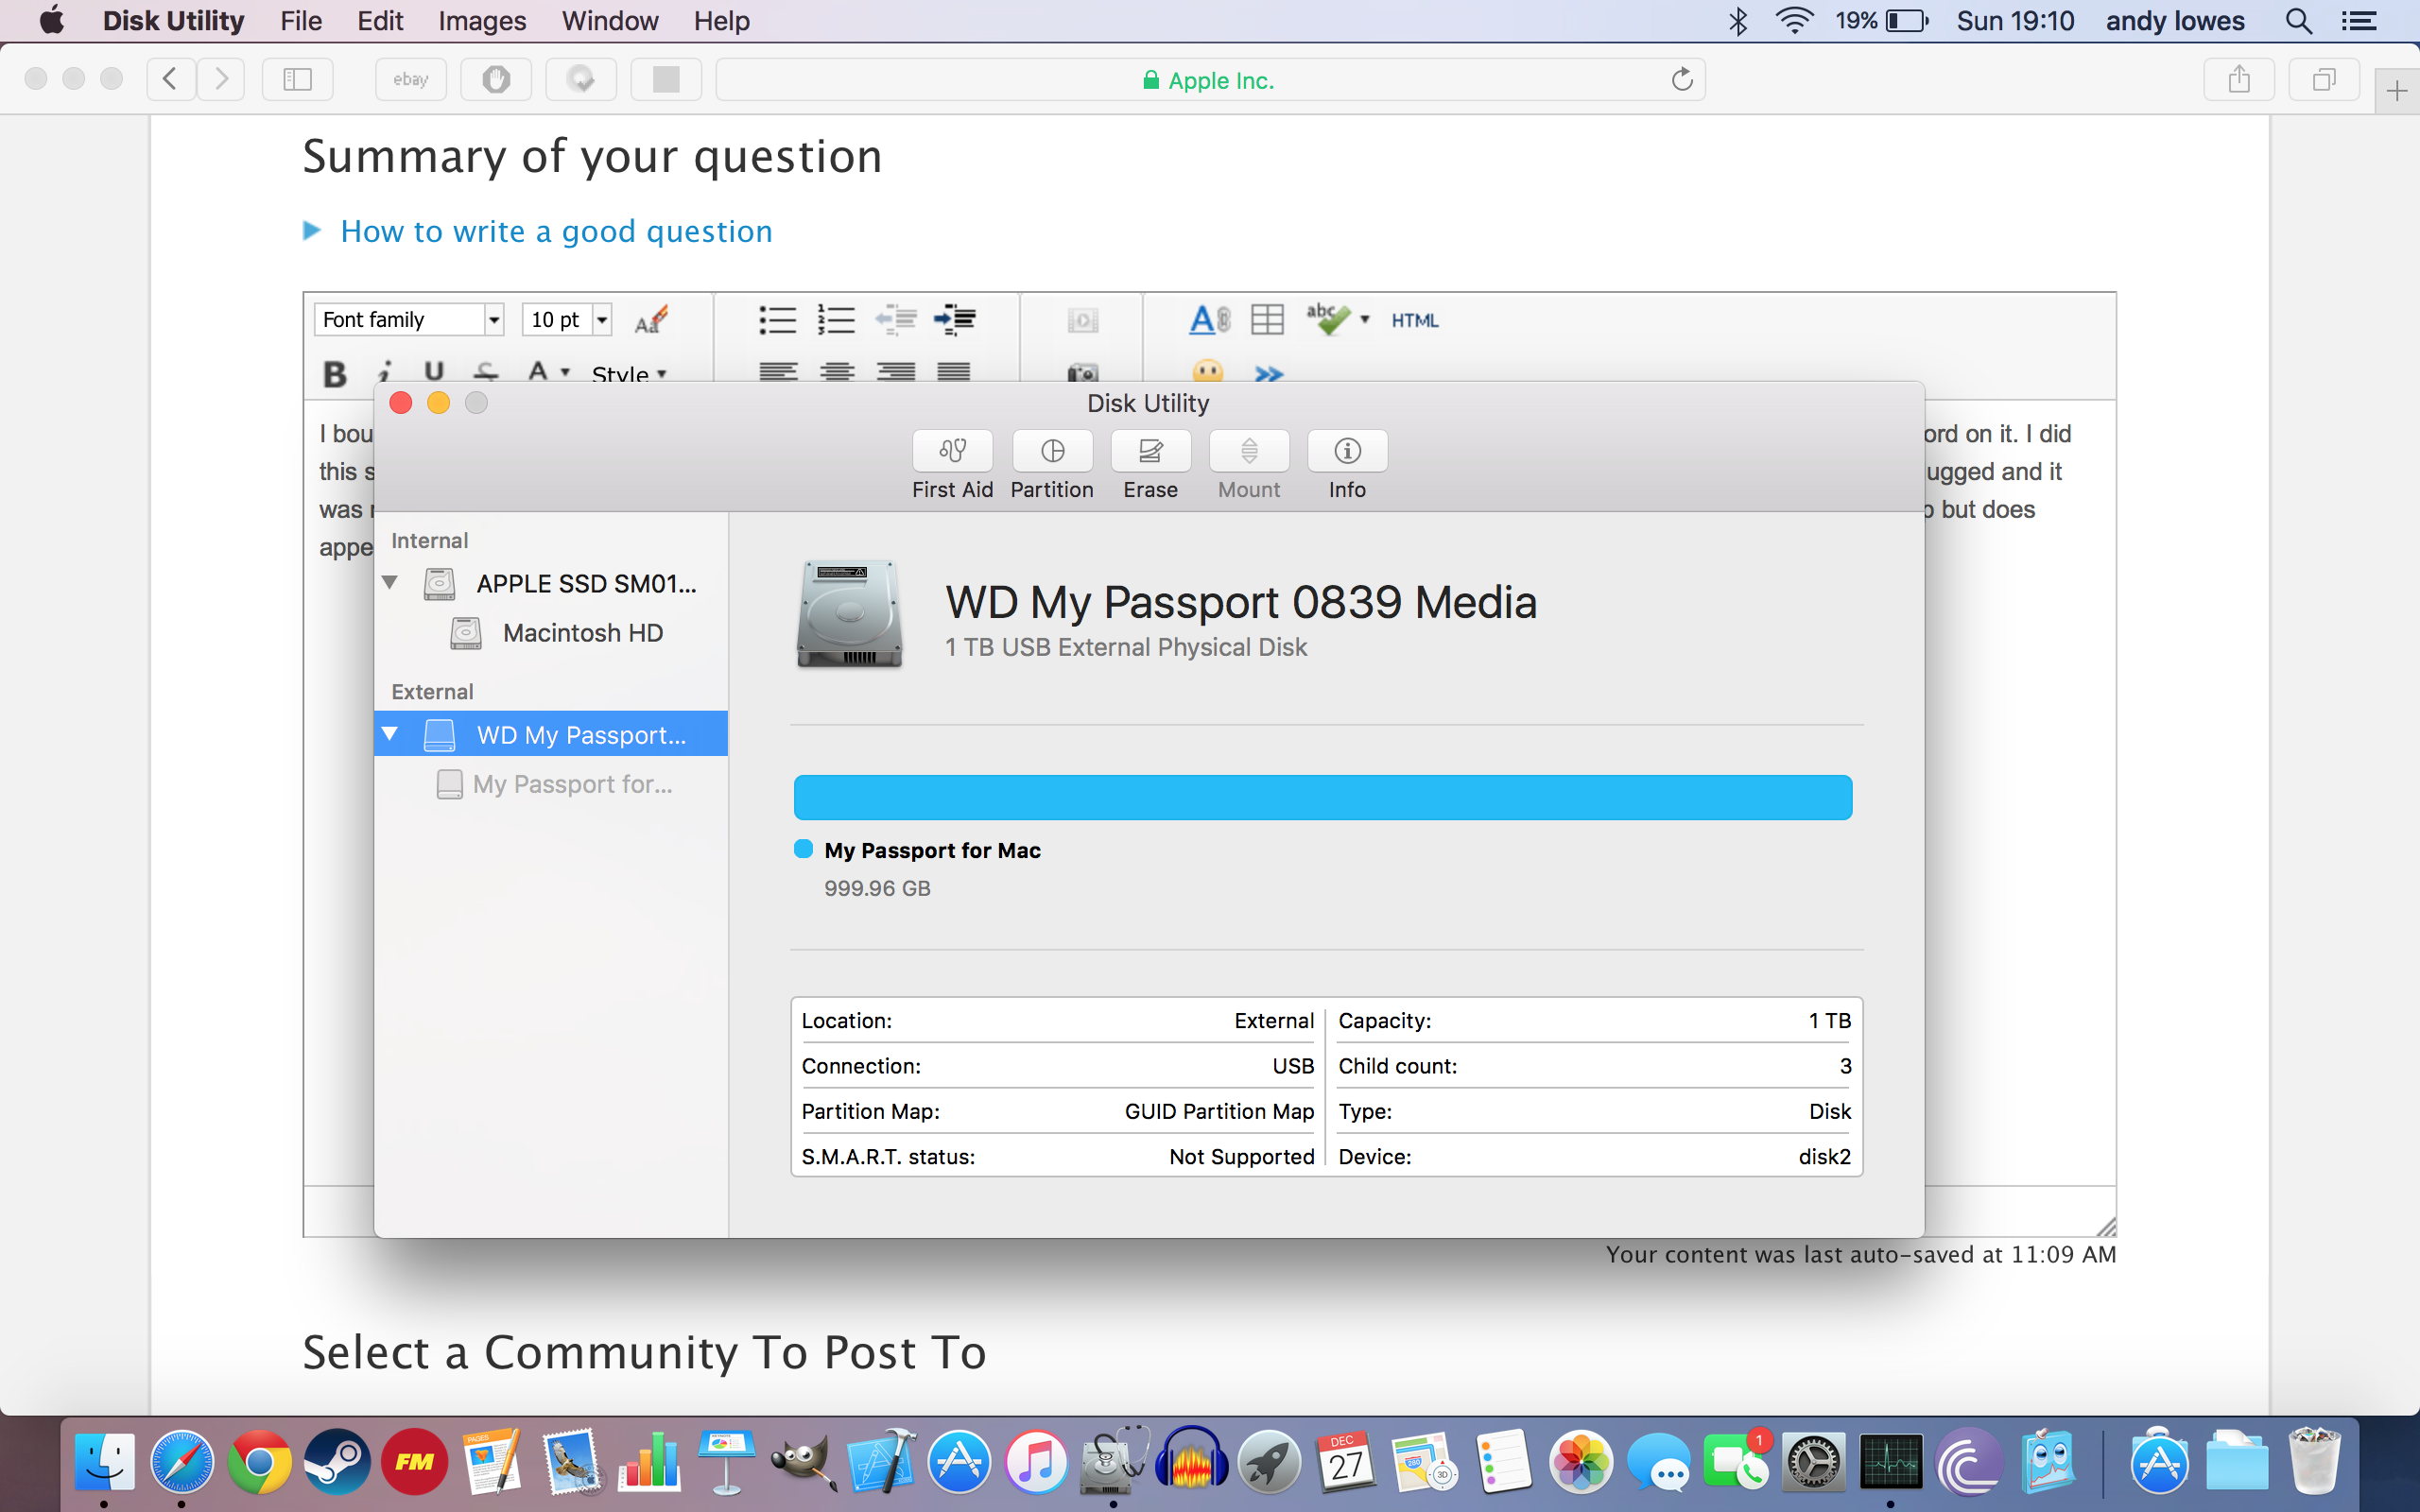This screenshot has width=2420, height=1512.
Task: Open the Images menu
Action: pos(482,21)
